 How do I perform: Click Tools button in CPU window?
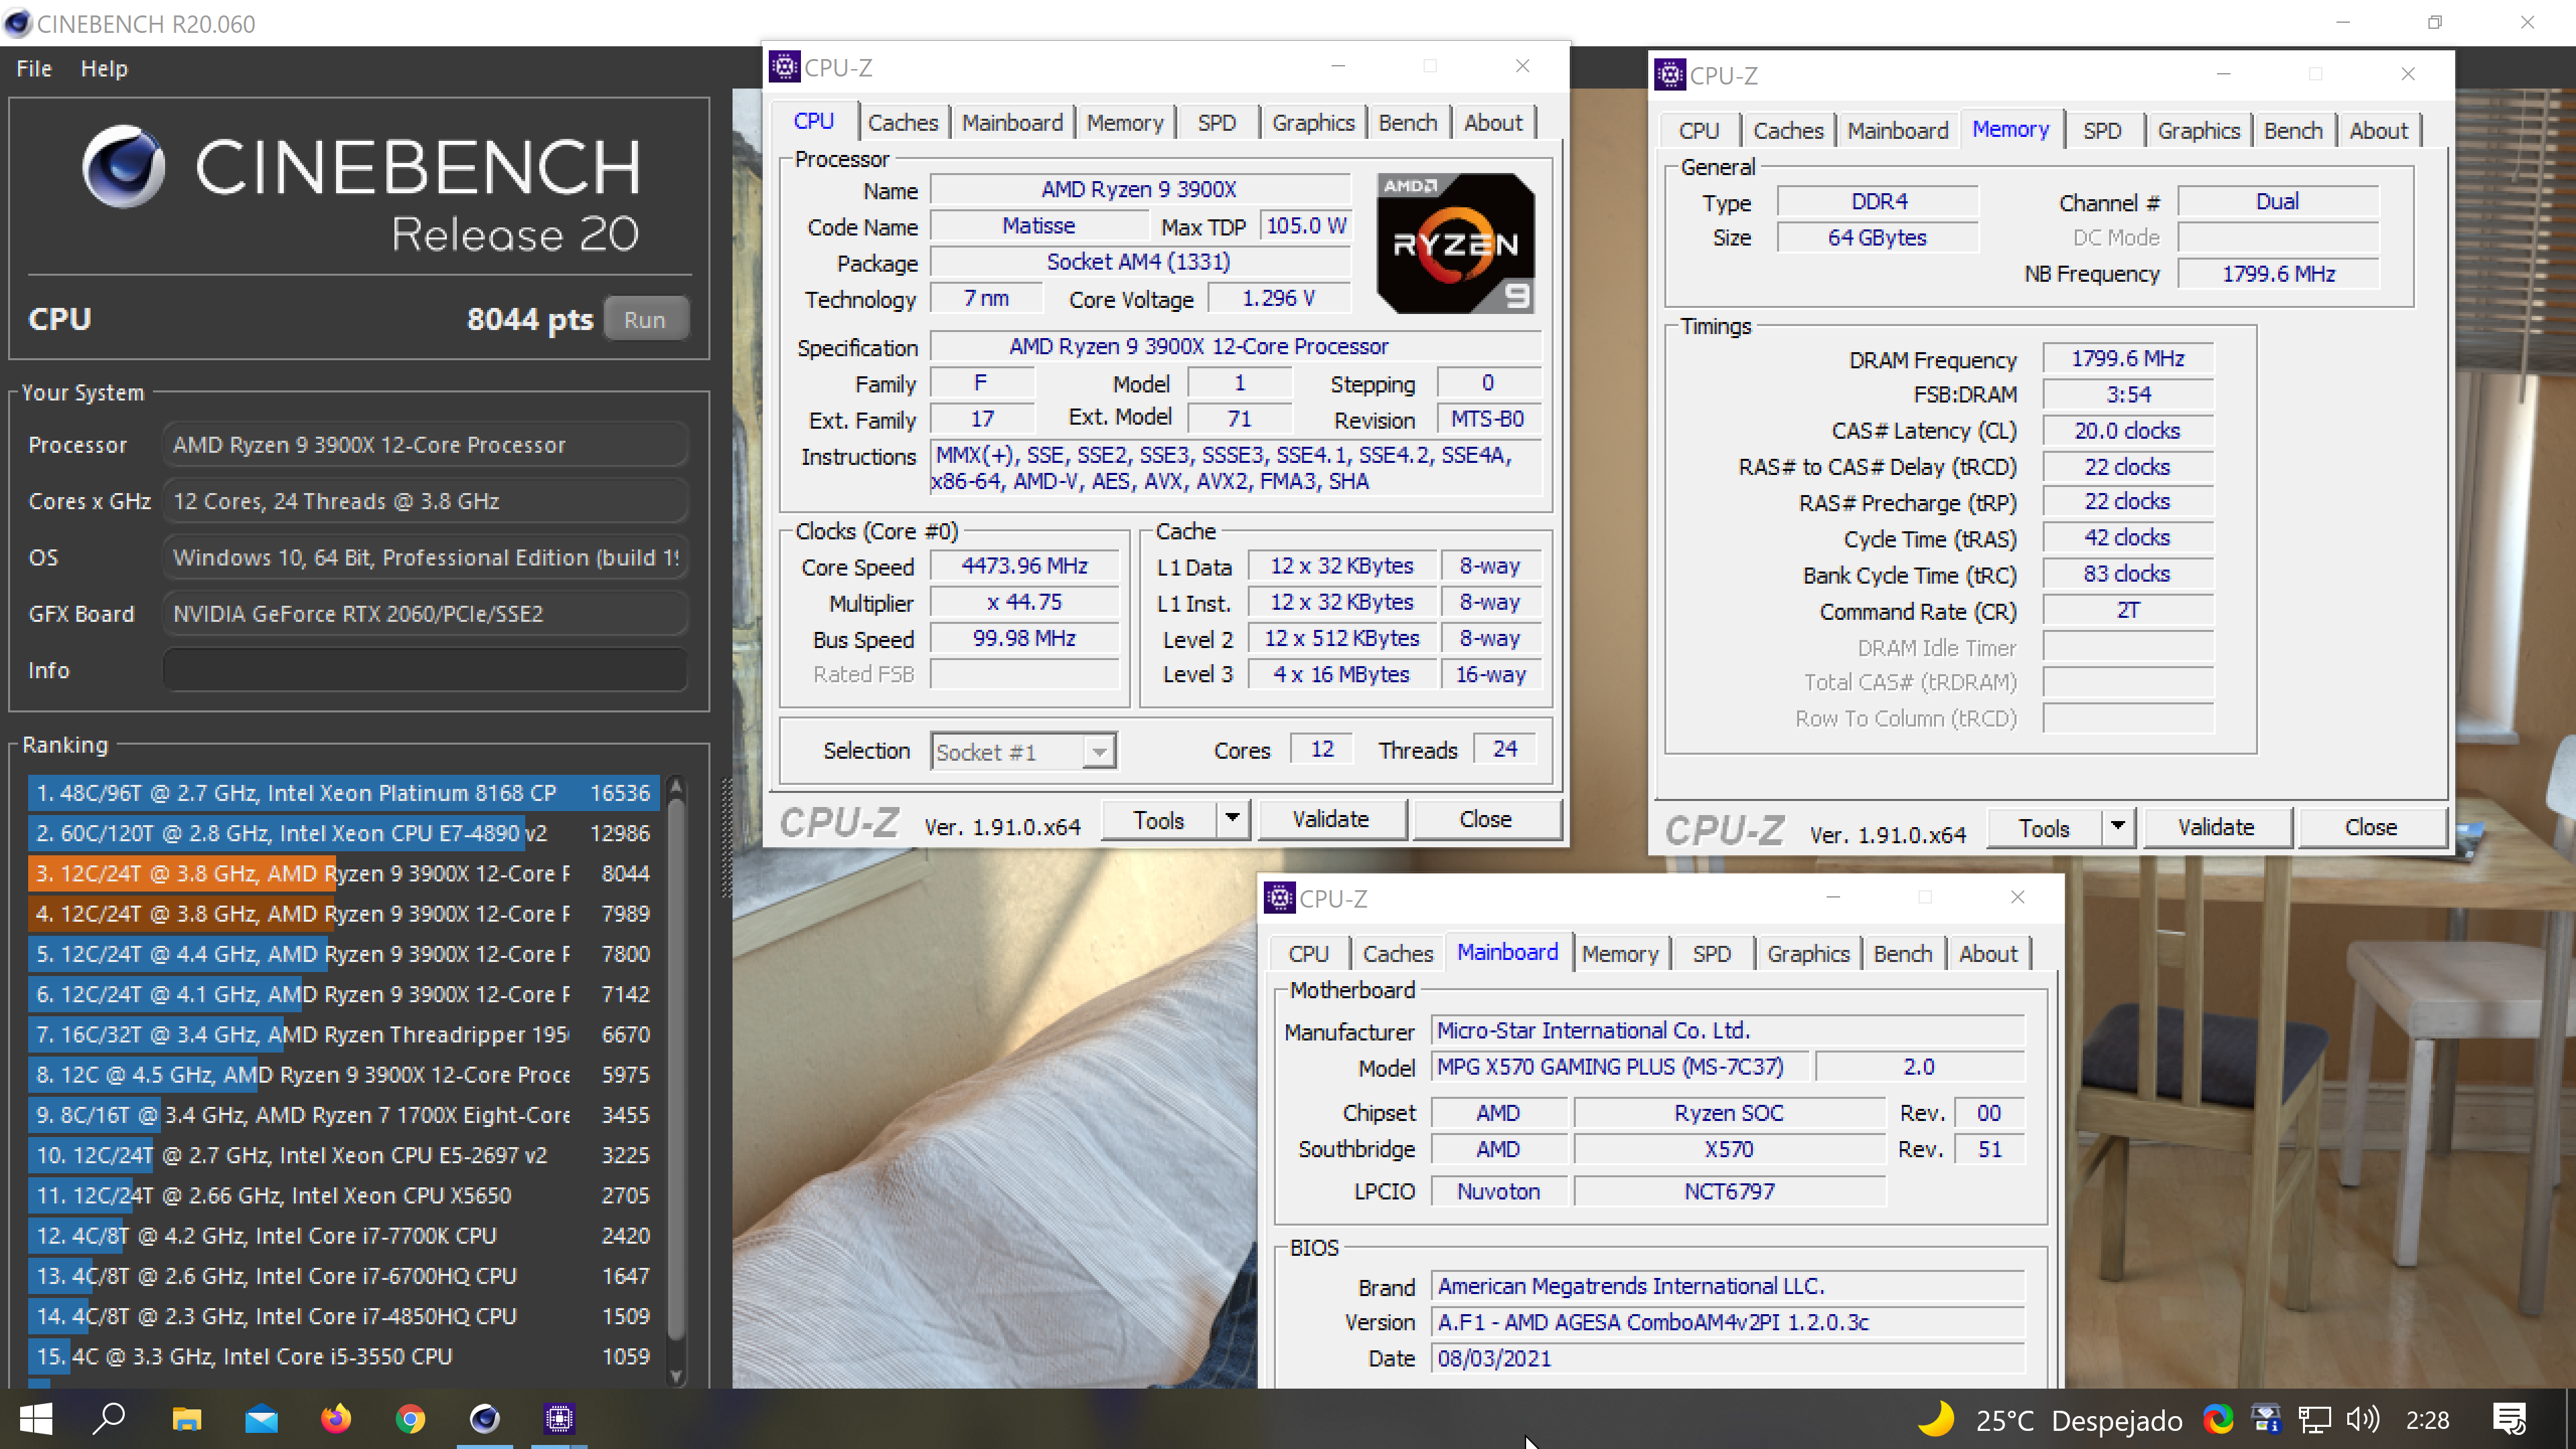point(1158,819)
